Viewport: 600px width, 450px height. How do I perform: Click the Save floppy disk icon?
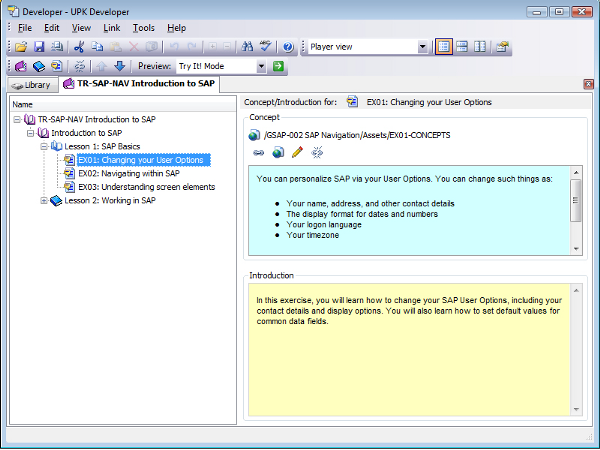click(x=39, y=47)
